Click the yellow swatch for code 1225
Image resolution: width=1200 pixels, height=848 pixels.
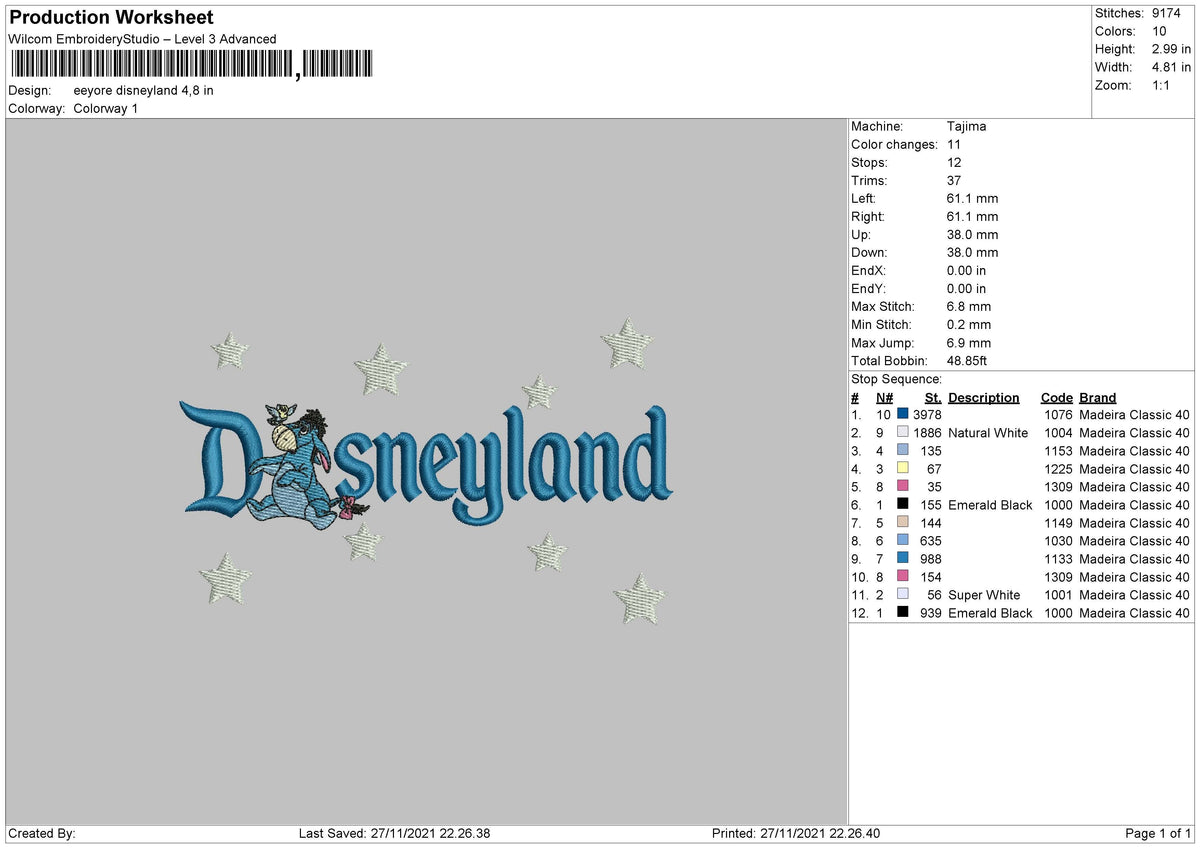pyautogui.click(x=903, y=468)
